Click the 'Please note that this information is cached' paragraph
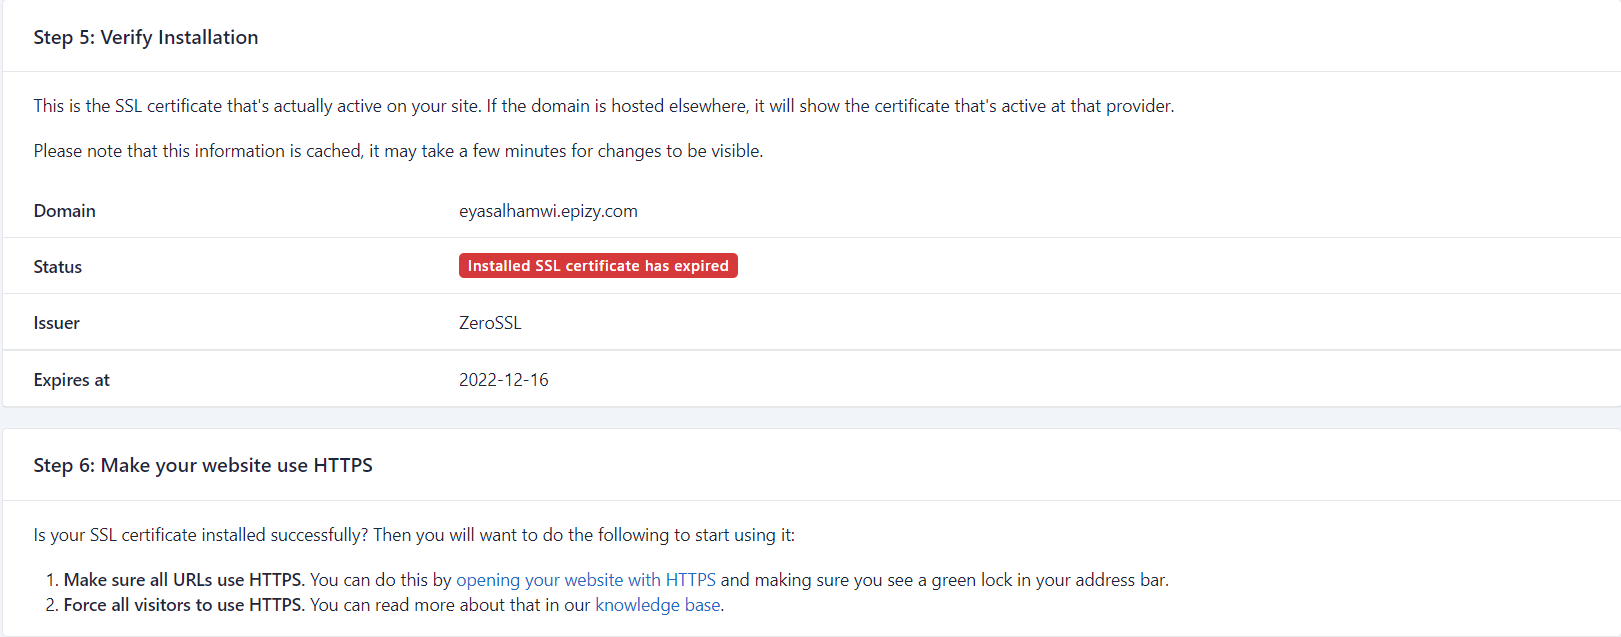 tap(398, 151)
